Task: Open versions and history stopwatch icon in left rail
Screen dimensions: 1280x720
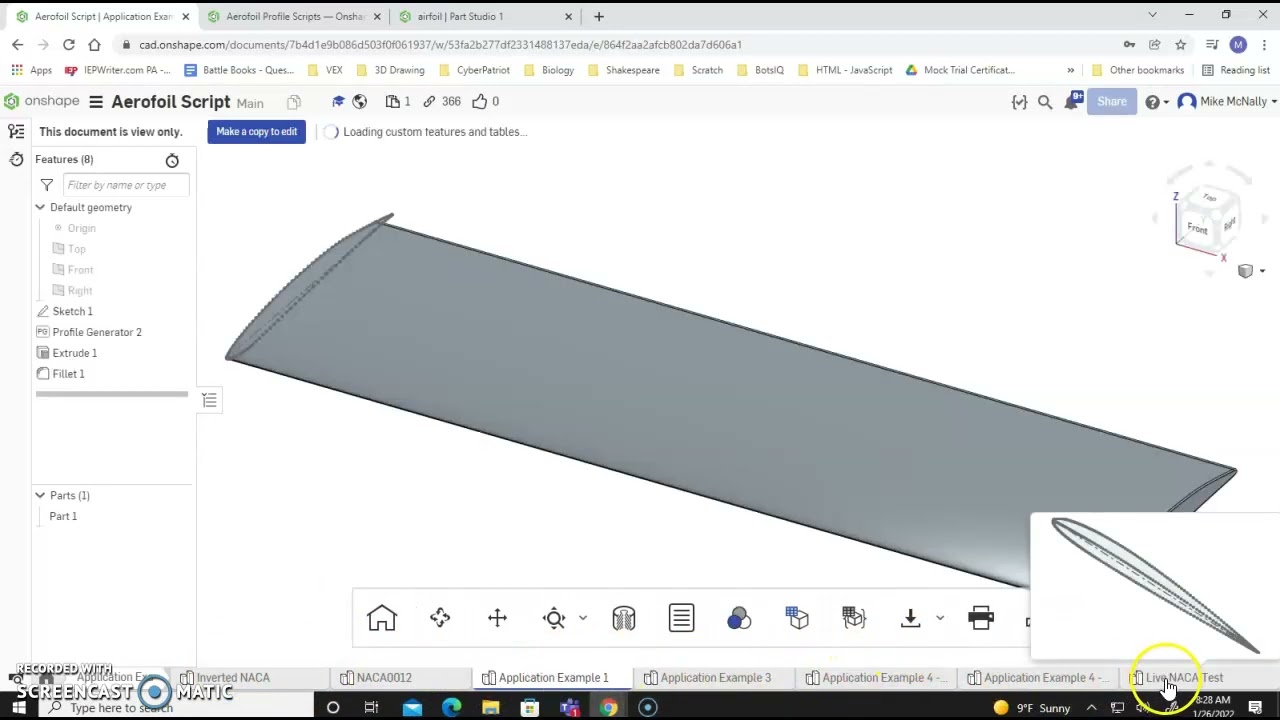Action: point(16,160)
